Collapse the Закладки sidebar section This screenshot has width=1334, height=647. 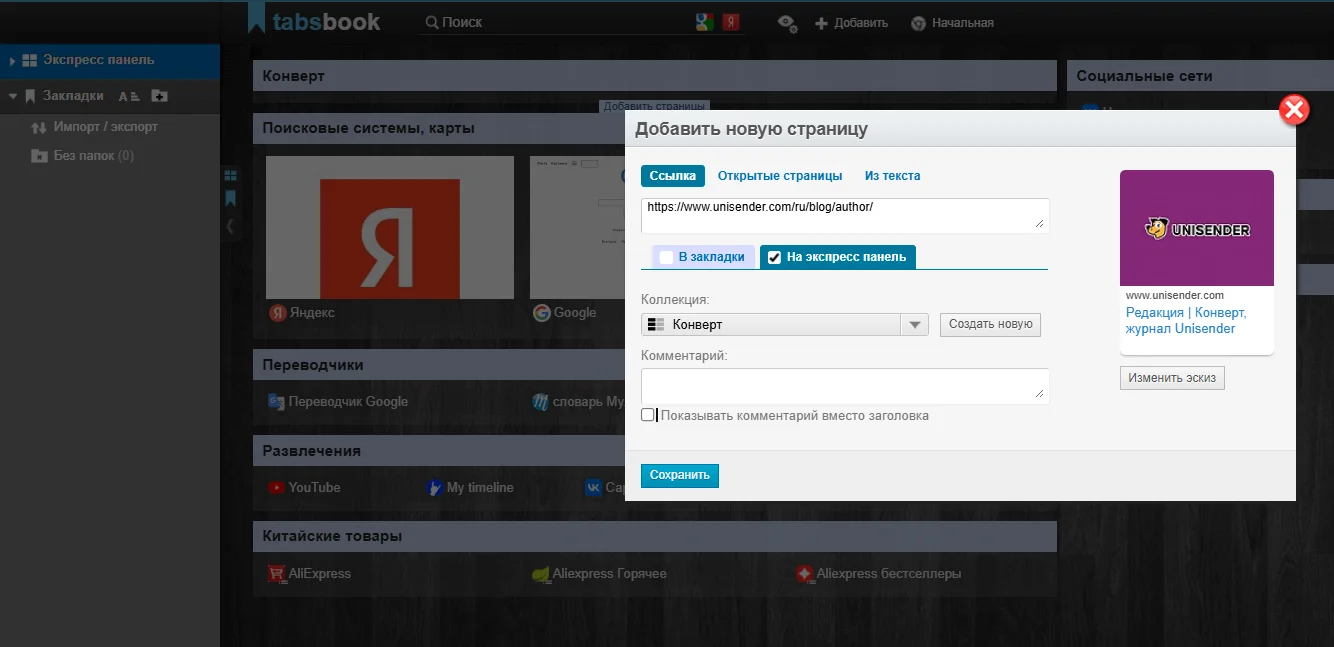click(x=12, y=97)
